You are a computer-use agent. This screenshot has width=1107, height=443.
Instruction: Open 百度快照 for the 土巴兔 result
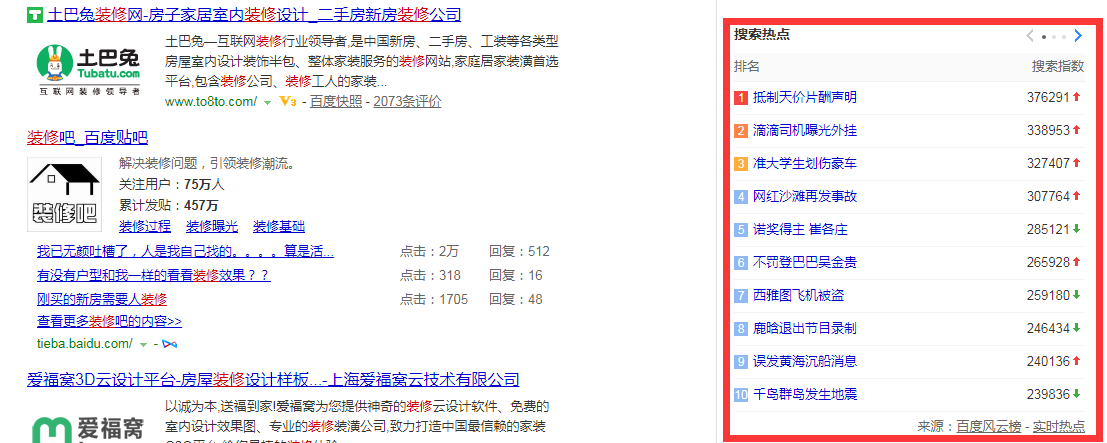335,102
